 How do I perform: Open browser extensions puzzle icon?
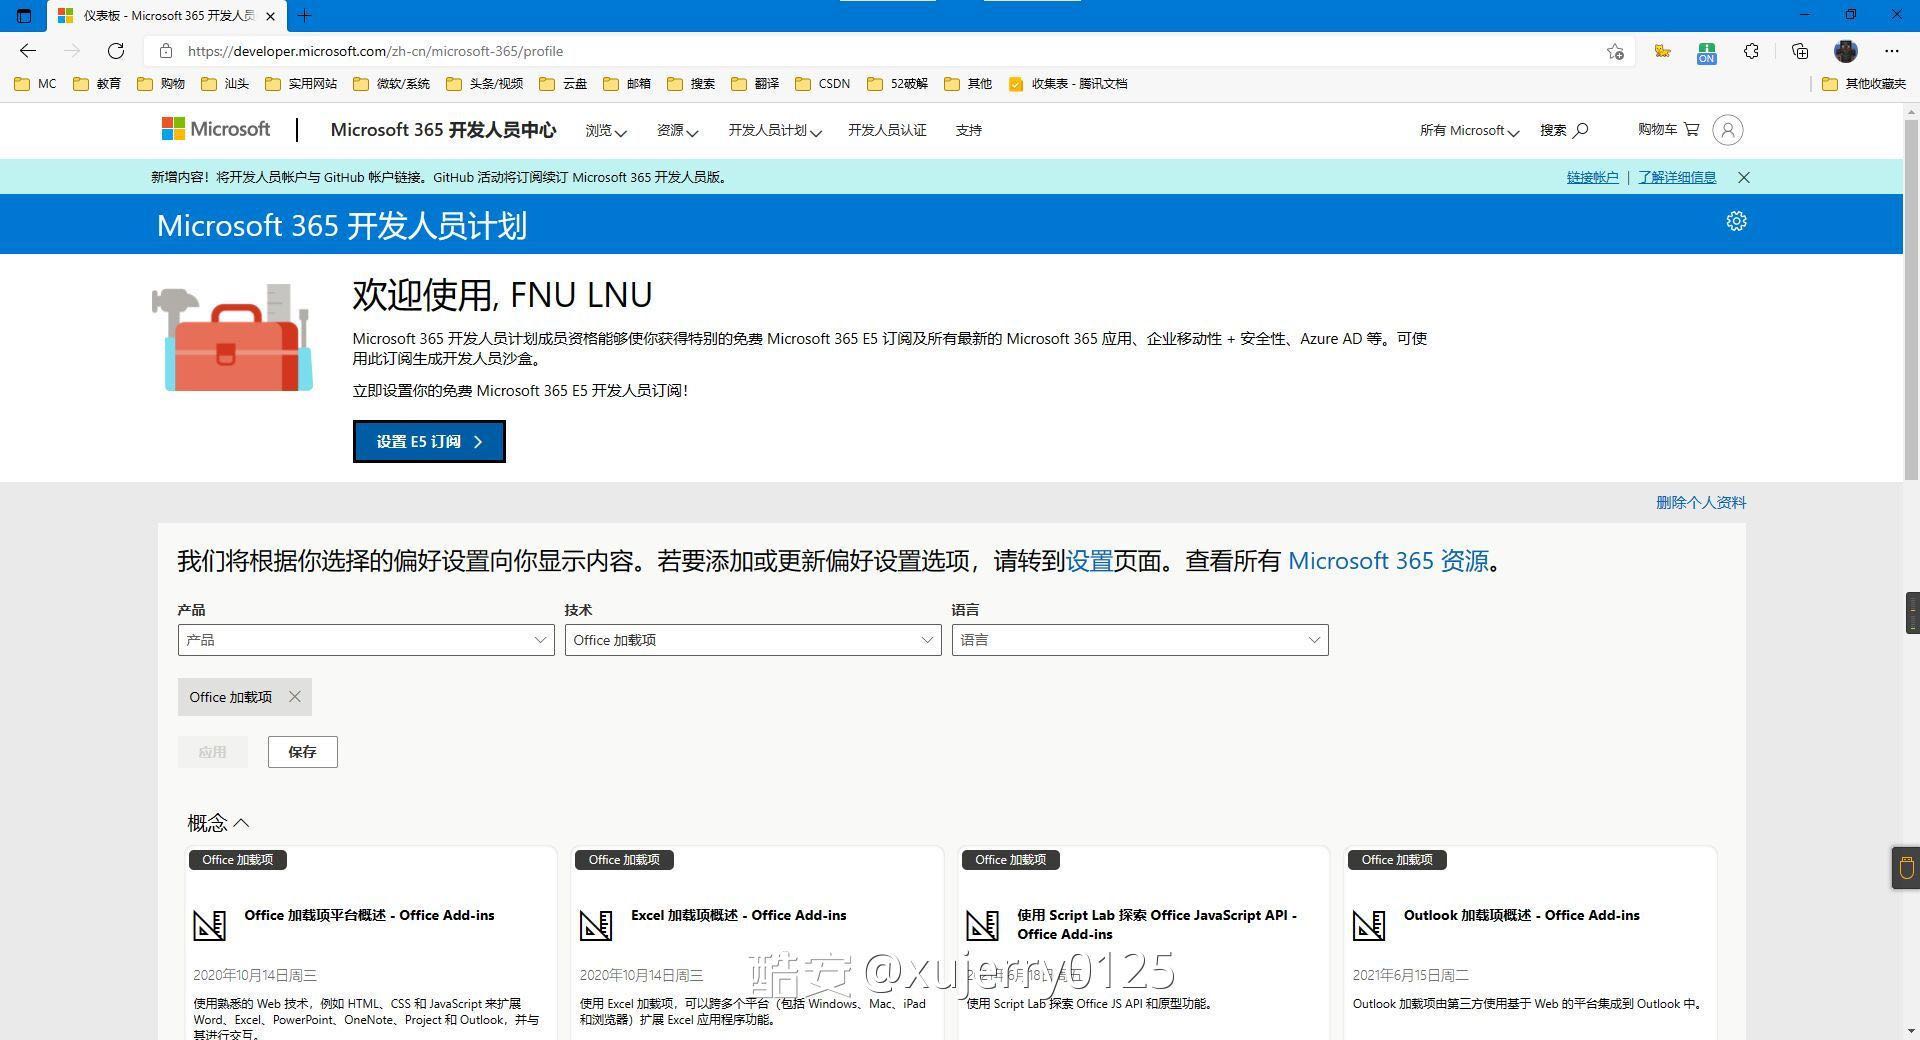click(1751, 51)
